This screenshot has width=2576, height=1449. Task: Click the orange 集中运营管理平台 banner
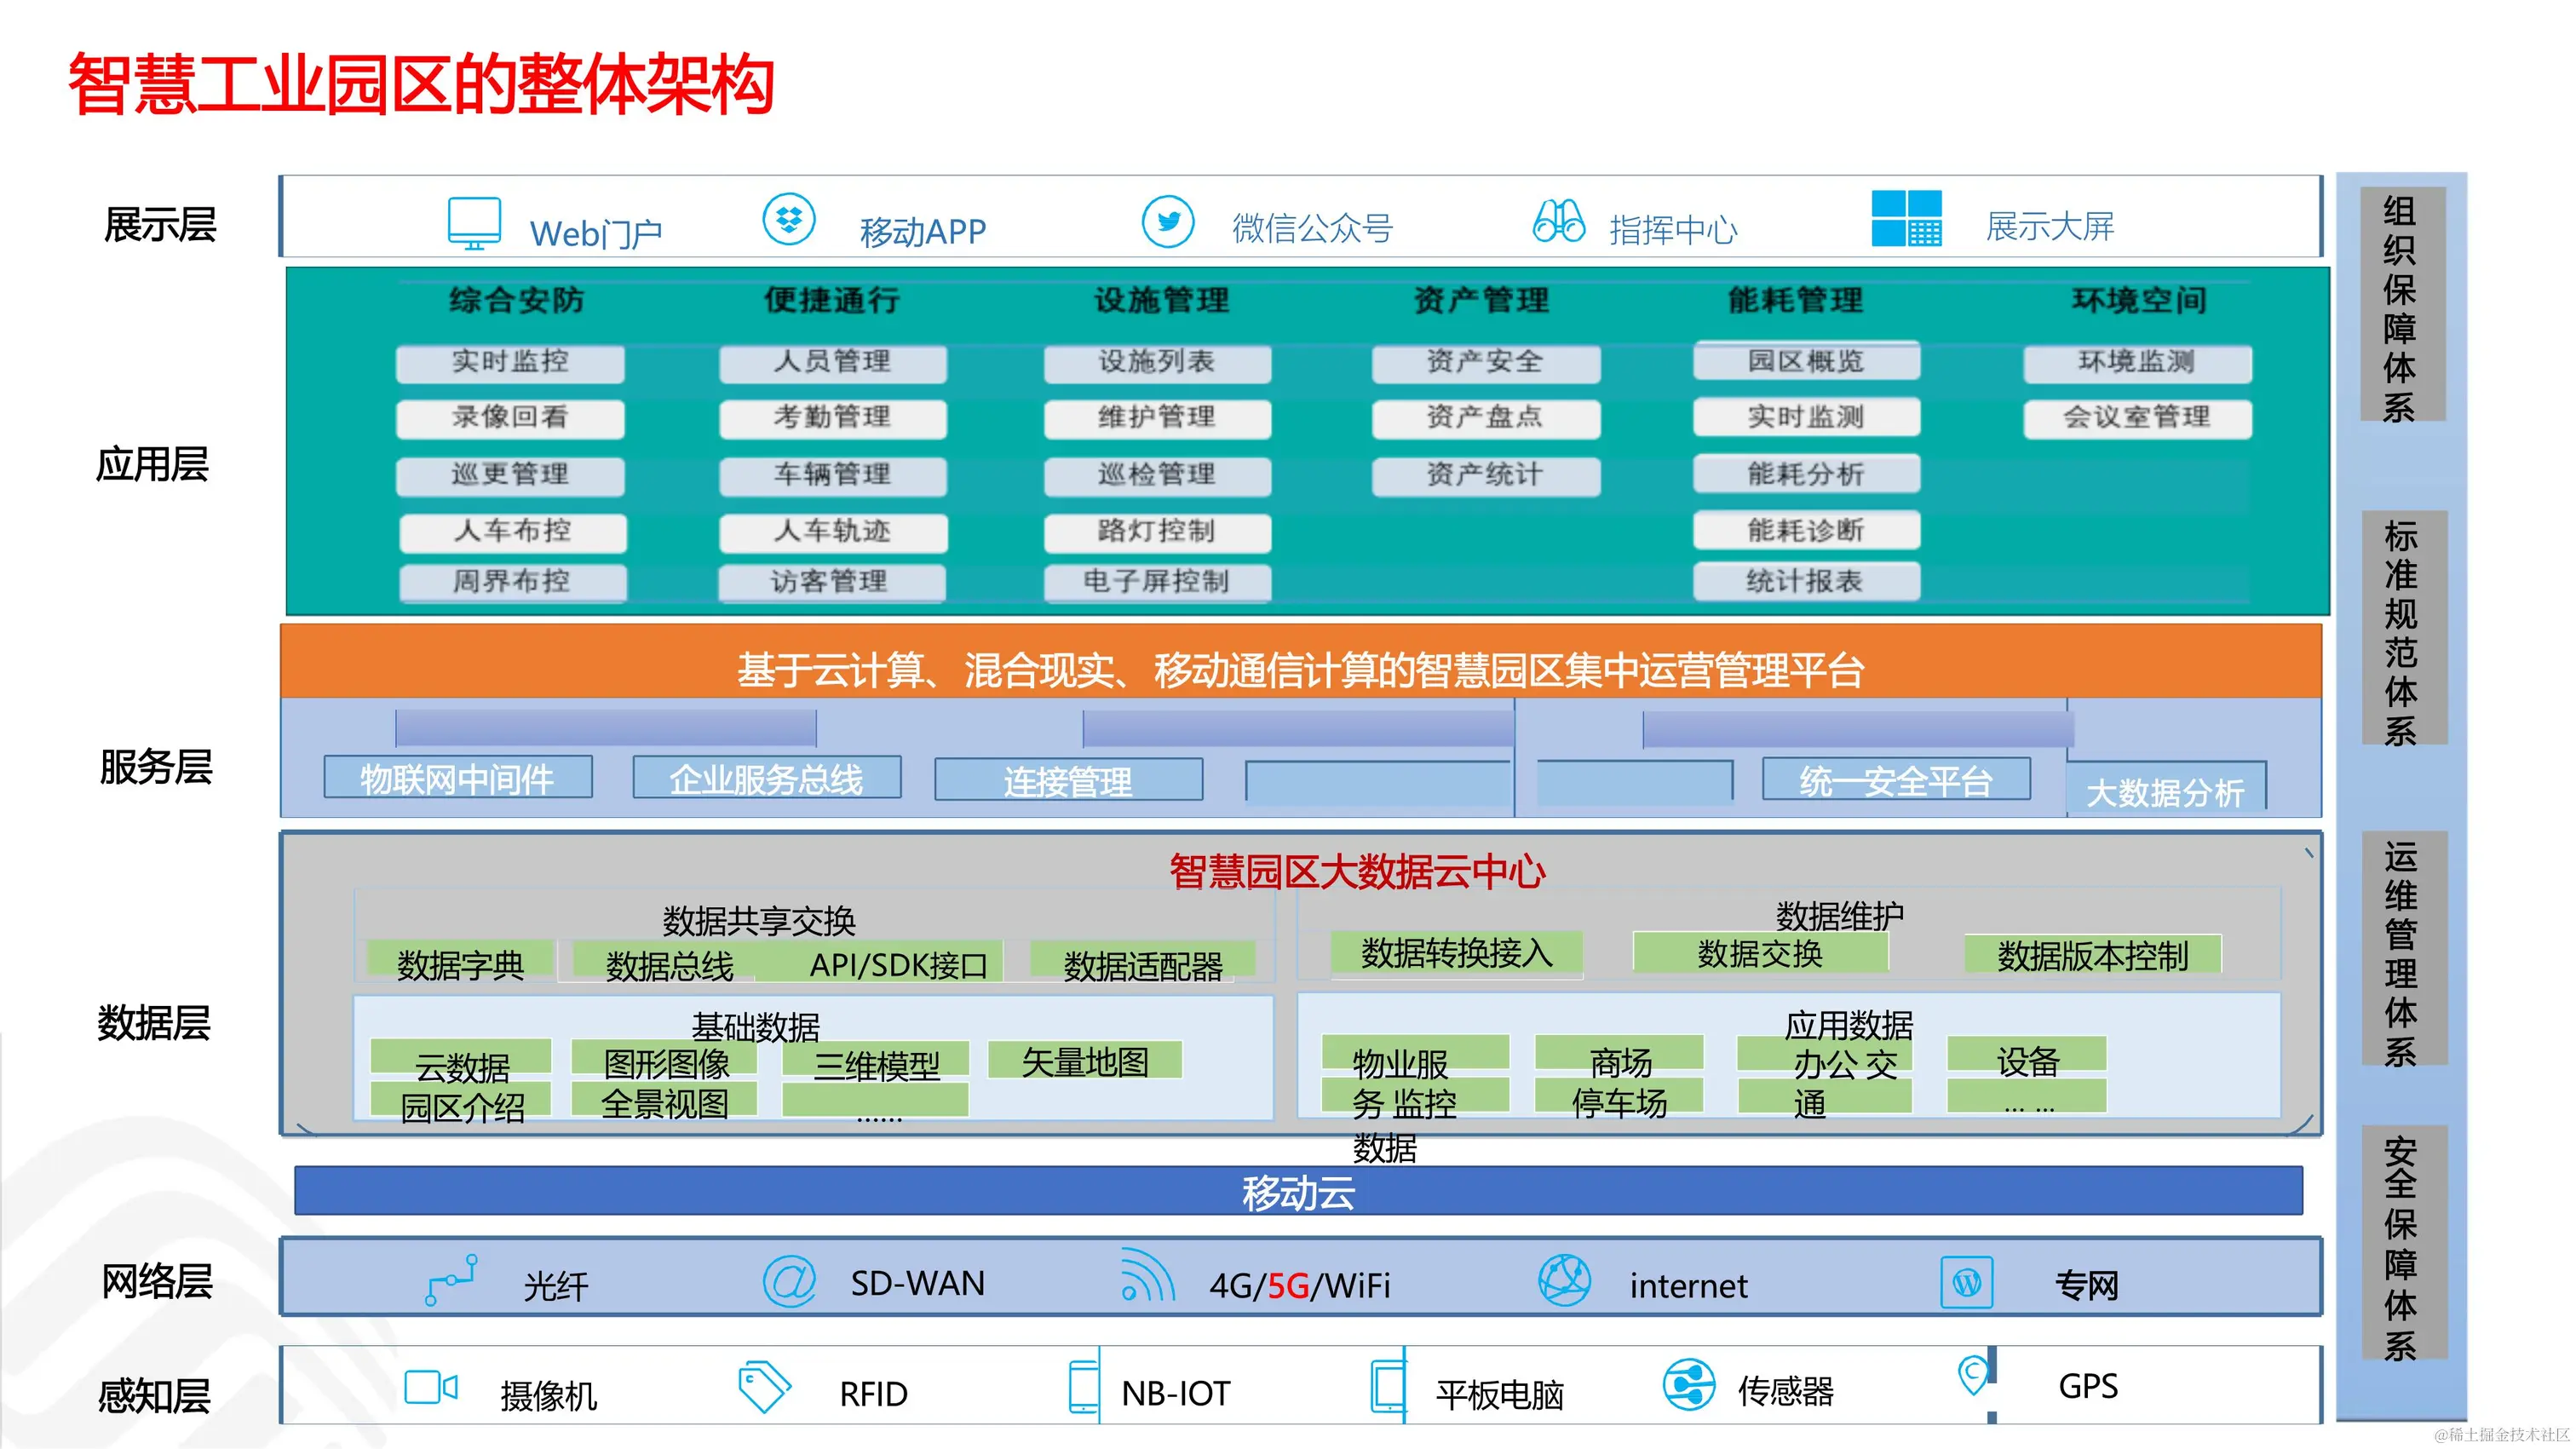coord(1300,662)
